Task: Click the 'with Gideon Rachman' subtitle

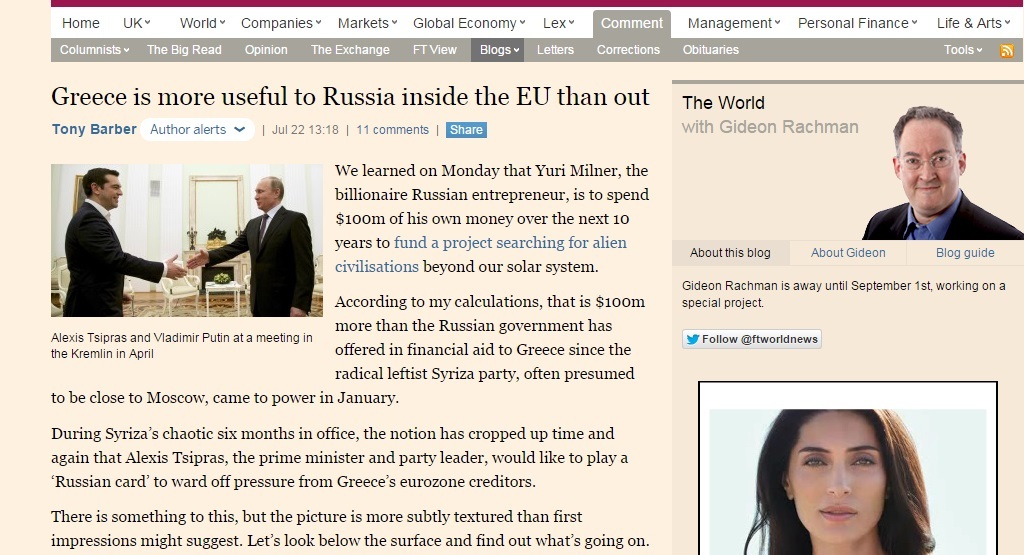Action: coord(770,127)
